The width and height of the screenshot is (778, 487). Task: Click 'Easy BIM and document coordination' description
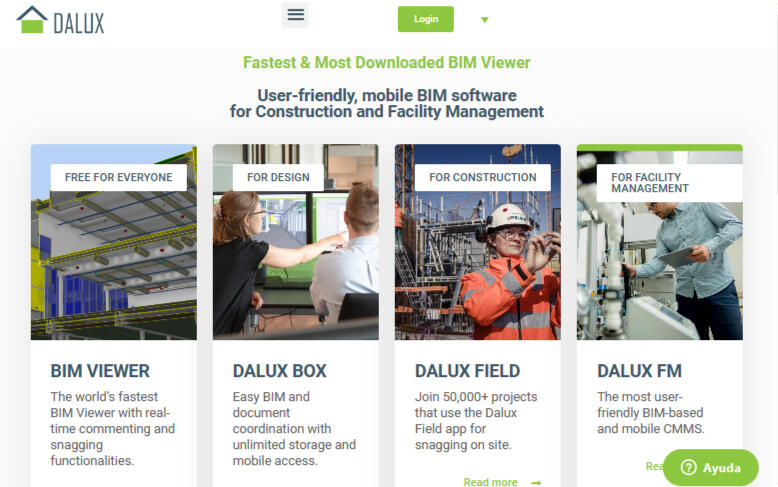click(294, 428)
